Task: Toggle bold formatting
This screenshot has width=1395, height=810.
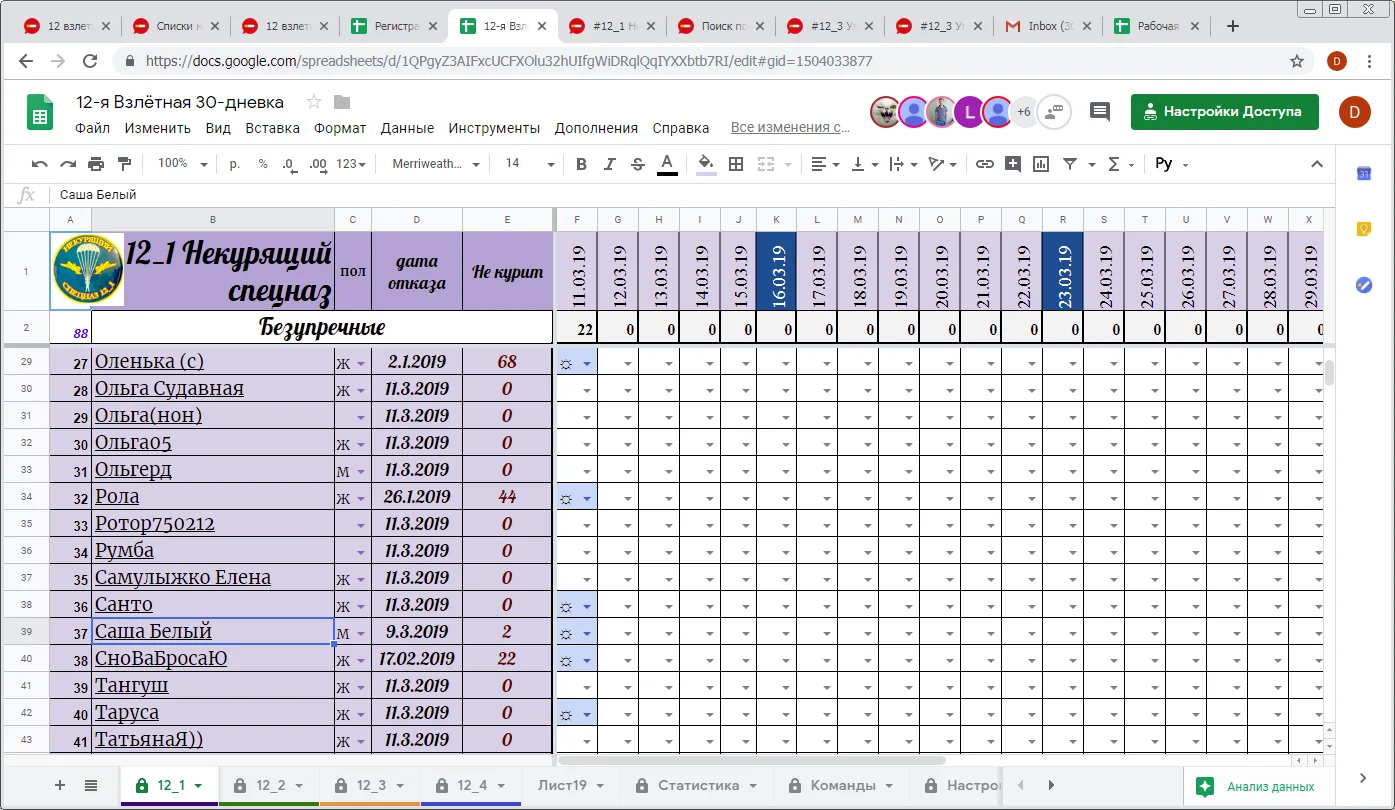Action: (582, 164)
